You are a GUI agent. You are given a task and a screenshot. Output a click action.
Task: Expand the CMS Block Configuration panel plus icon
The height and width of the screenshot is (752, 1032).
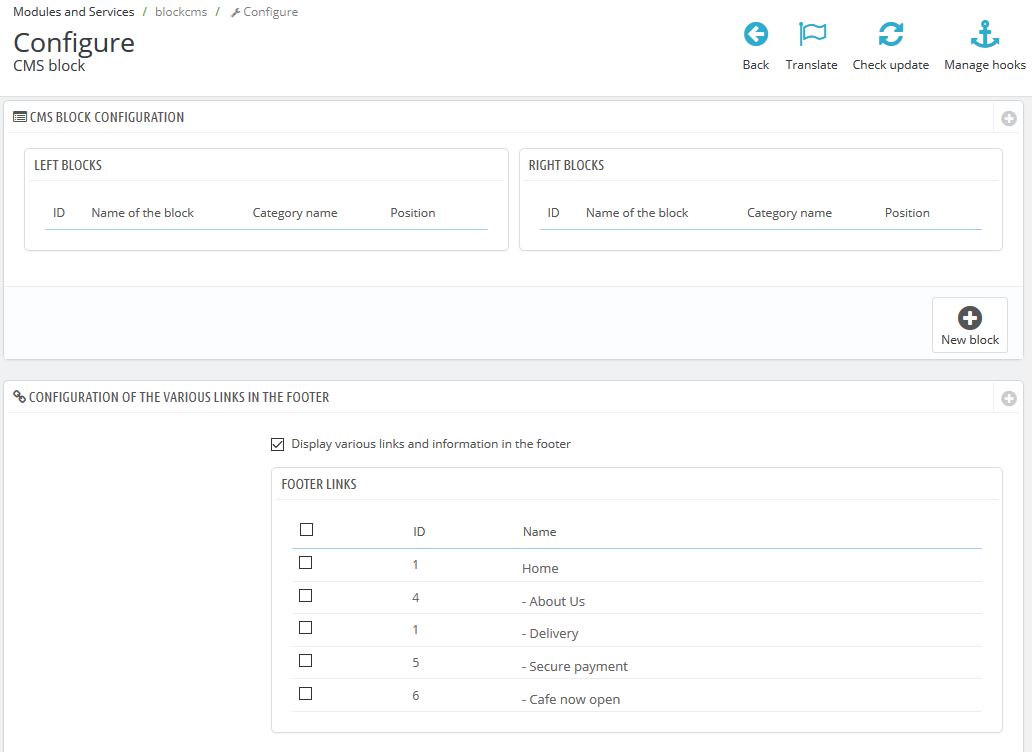[1008, 118]
